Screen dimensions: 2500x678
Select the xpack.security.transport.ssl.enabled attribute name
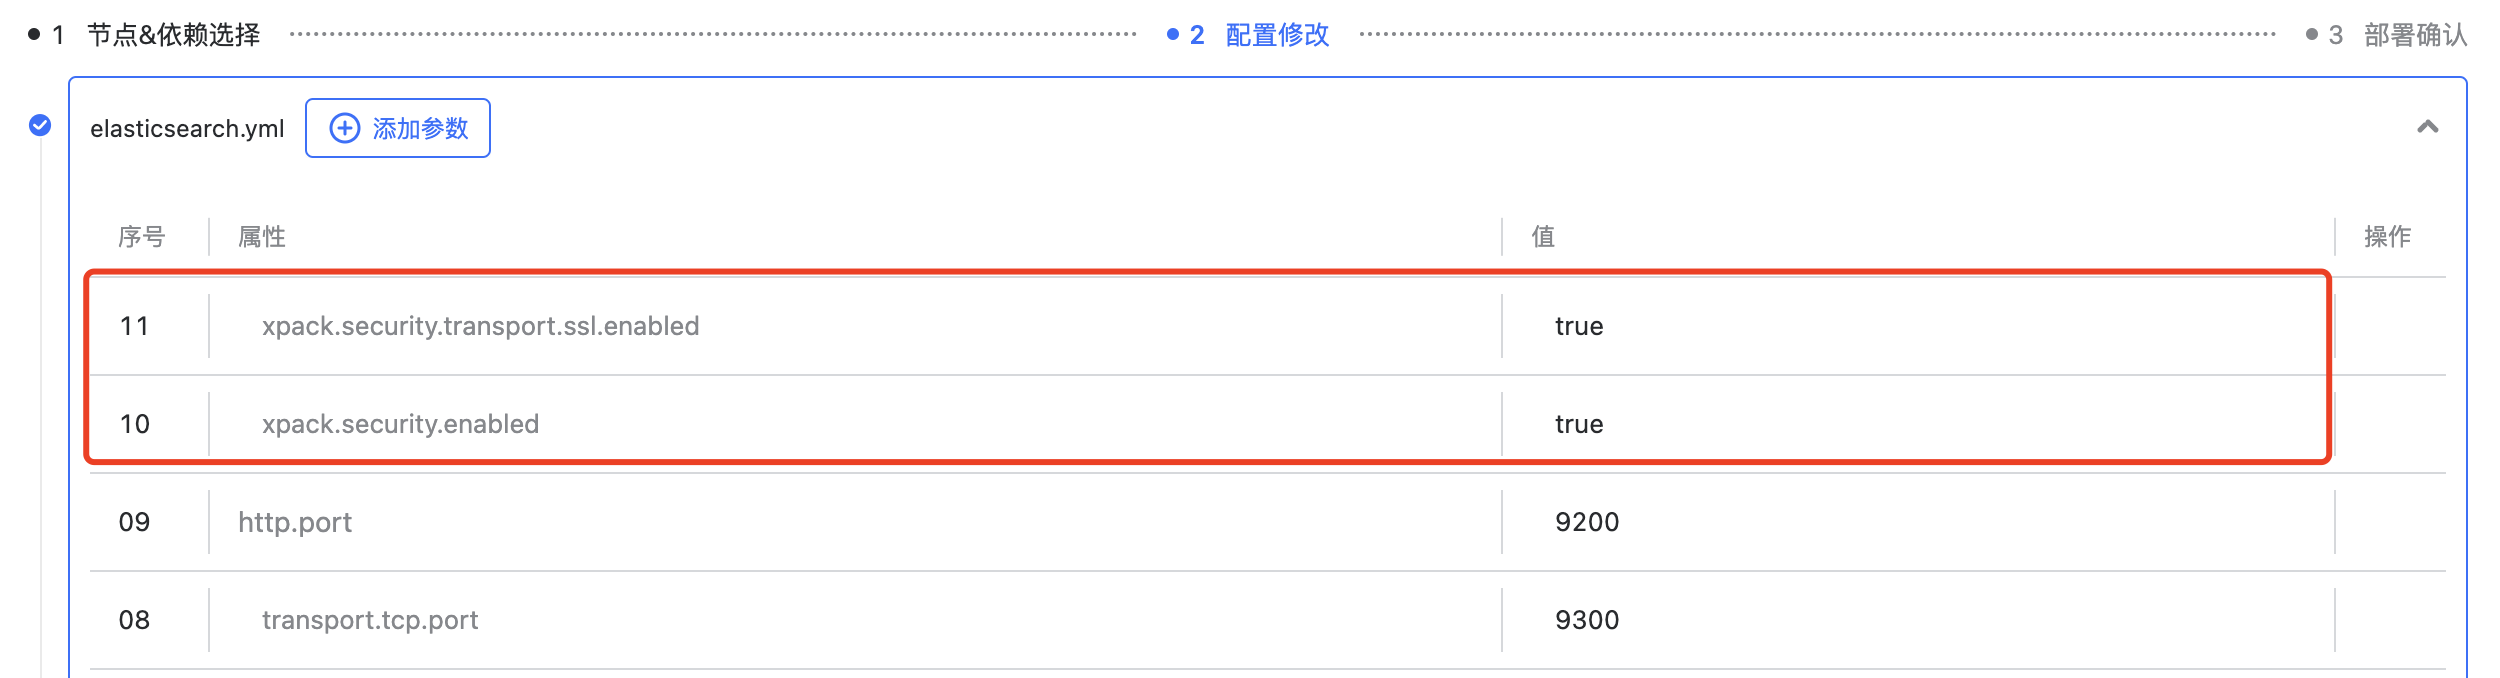(x=480, y=326)
